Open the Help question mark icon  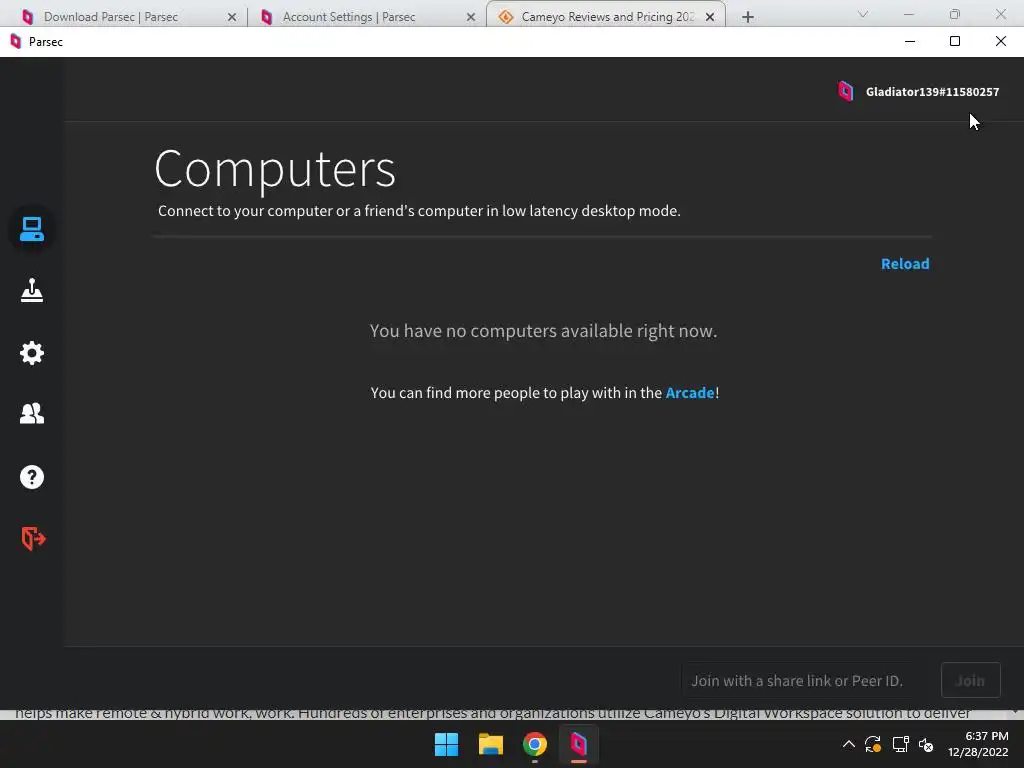point(31,477)
